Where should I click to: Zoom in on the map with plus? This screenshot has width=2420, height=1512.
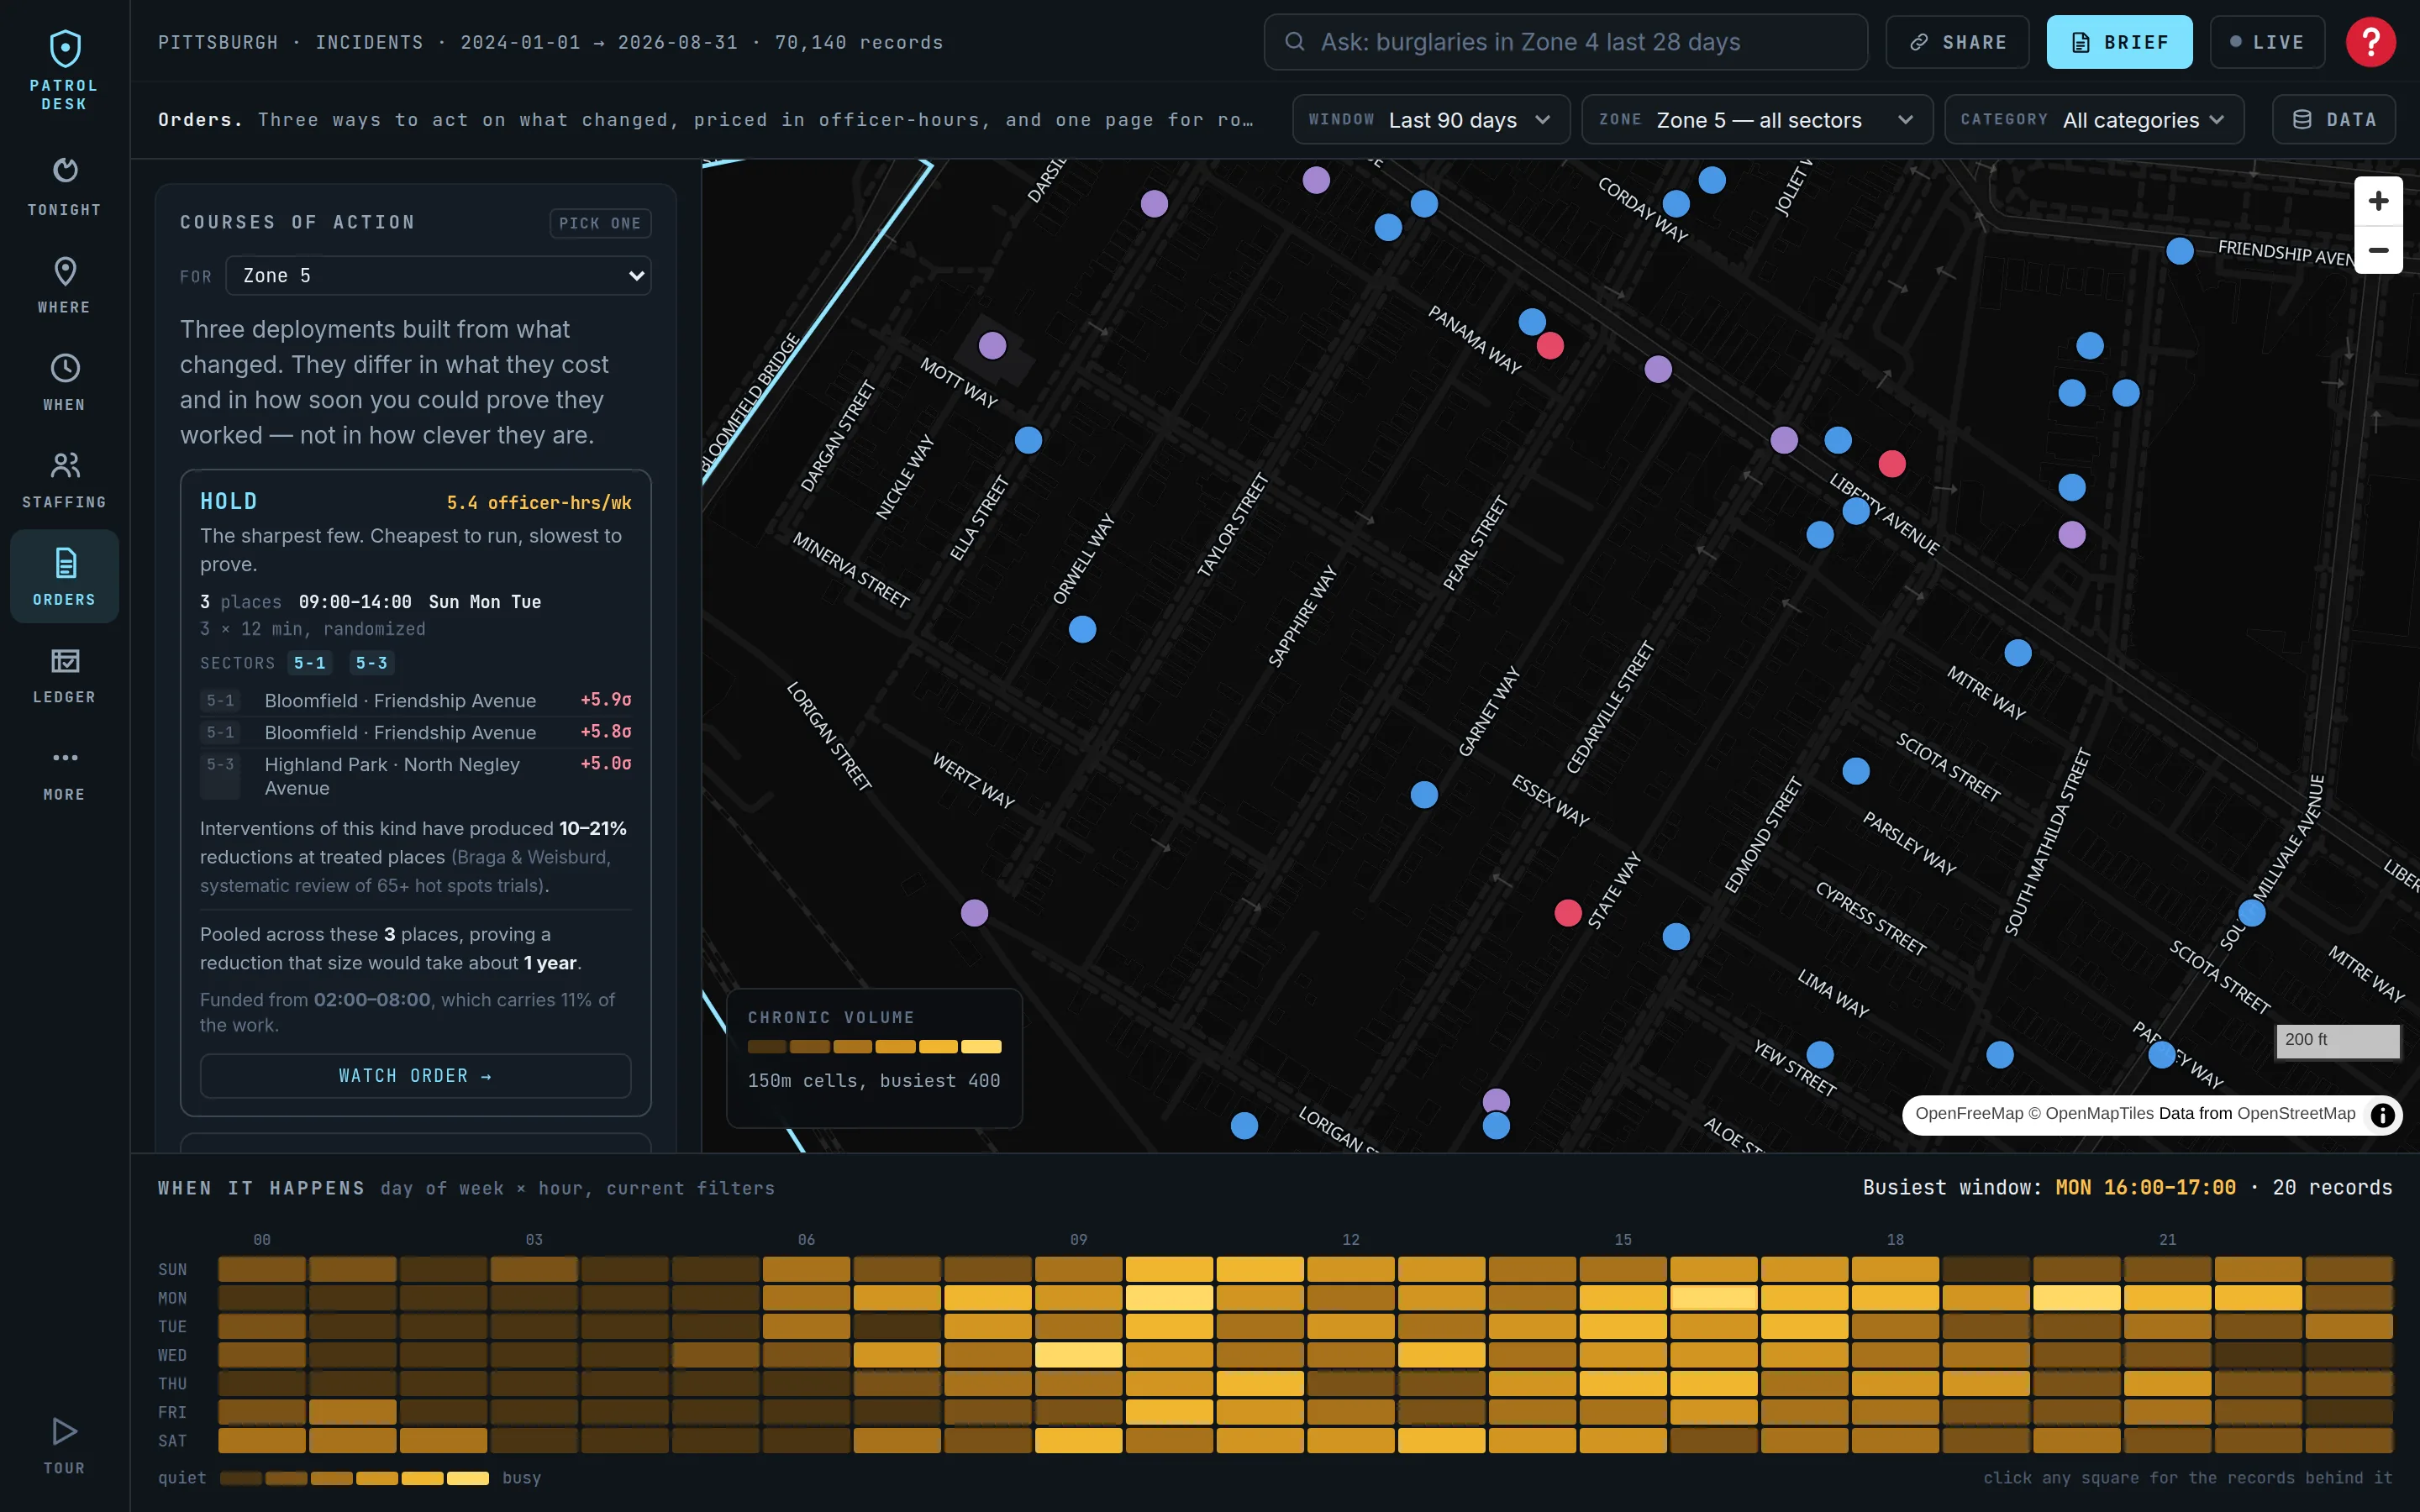2378,201
